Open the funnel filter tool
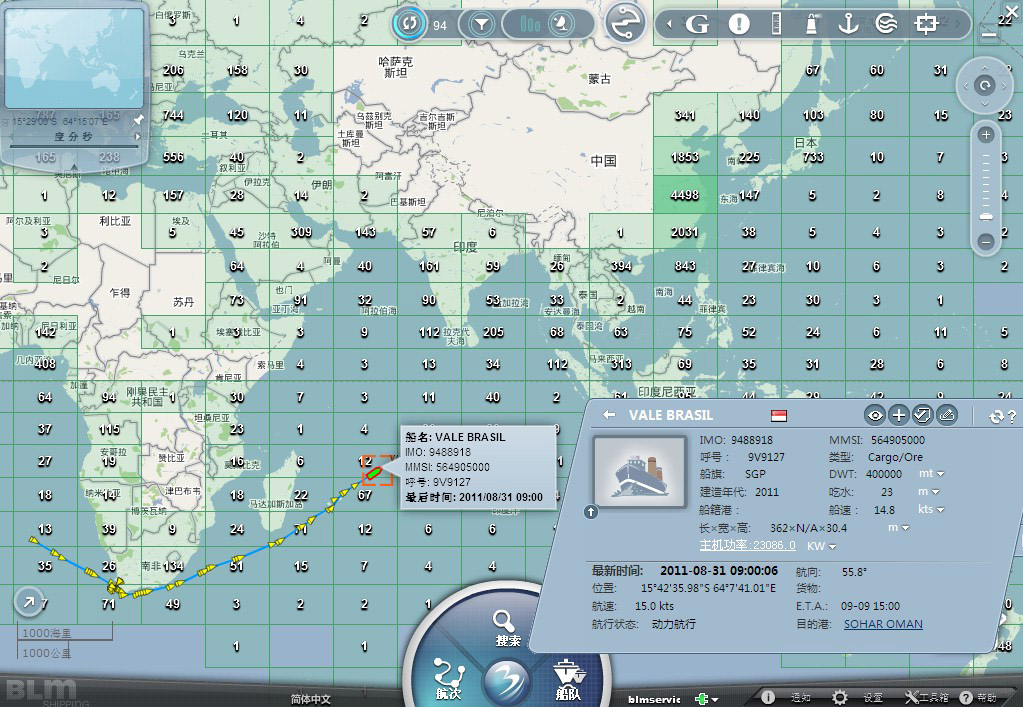 481,25
